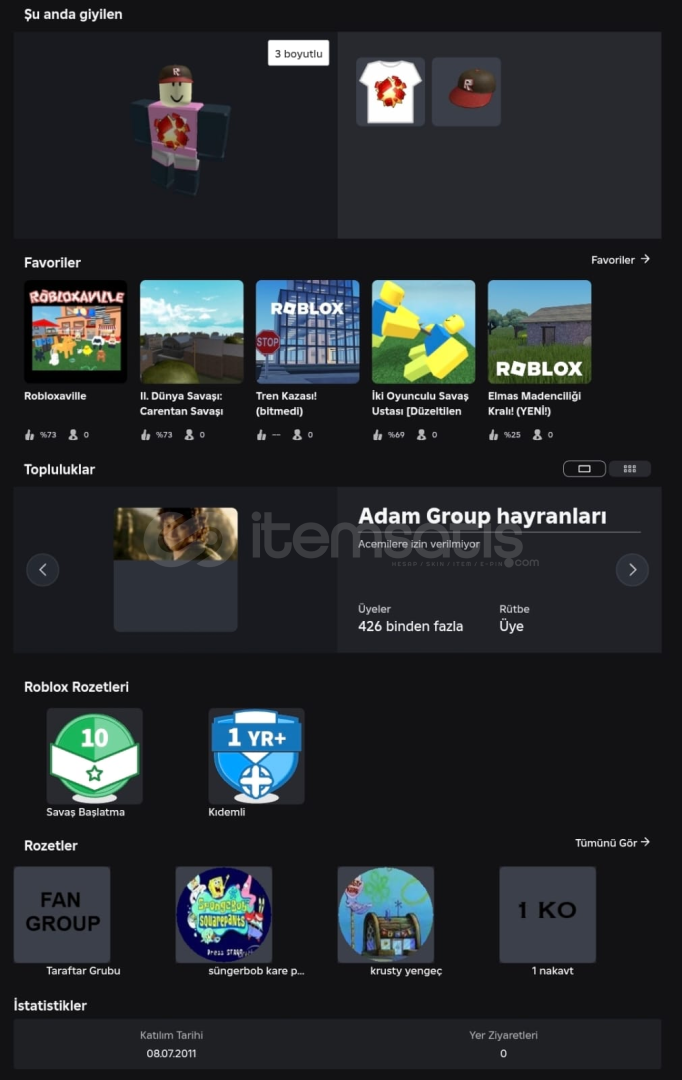The image size is (682, 1080).
Task: Open the Adam Group hayranları community image
Action: tap(176, 570)
